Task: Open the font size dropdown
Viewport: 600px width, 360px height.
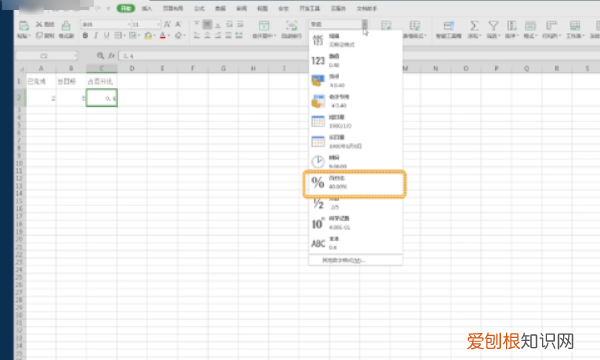Action: coord(158,24)
